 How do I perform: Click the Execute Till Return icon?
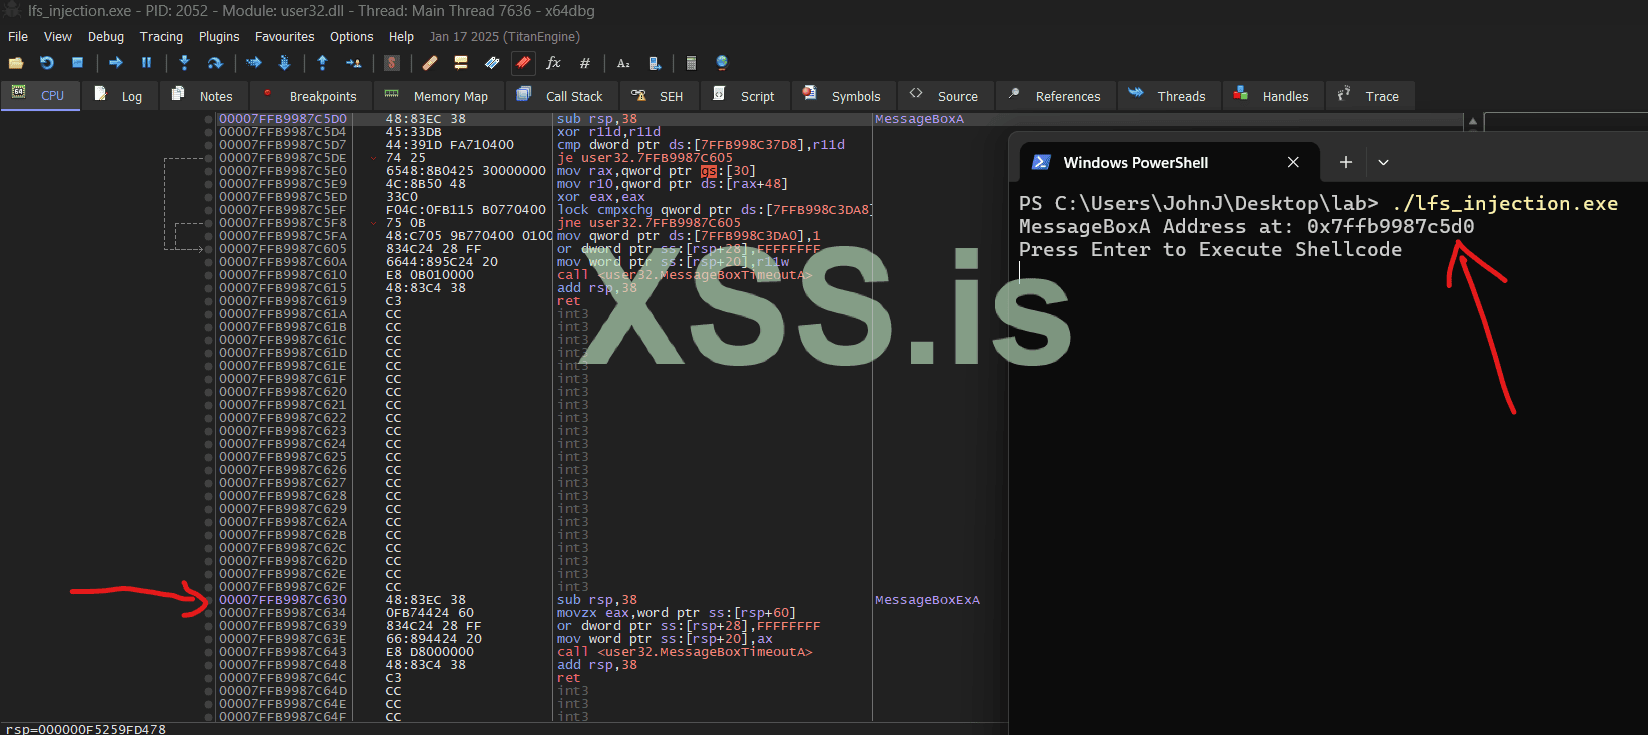(322, 63)
